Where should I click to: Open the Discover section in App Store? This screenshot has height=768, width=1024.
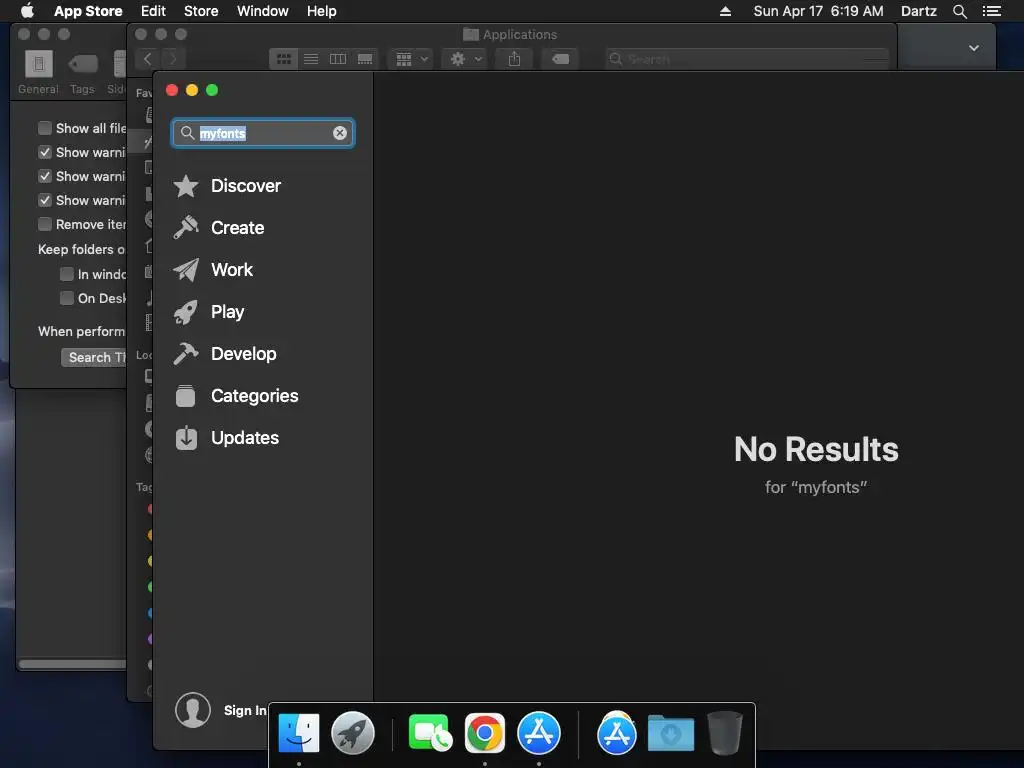[227, 186]
